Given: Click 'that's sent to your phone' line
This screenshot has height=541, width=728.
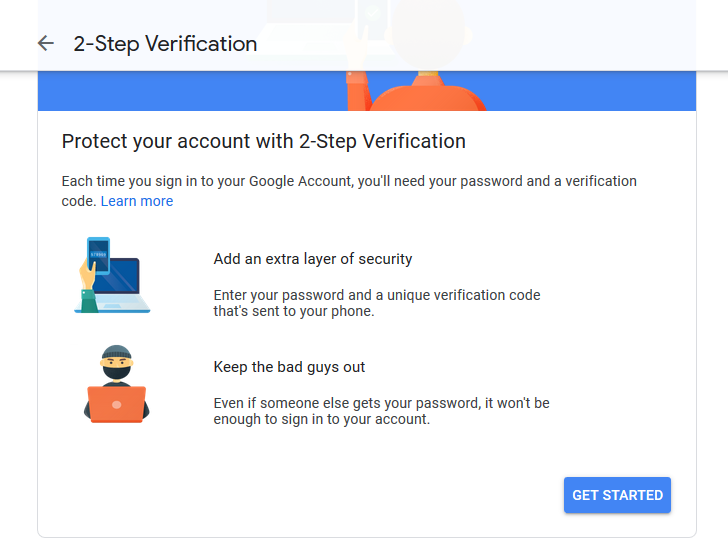Looking at the screenshot, I should coord(293,311).
